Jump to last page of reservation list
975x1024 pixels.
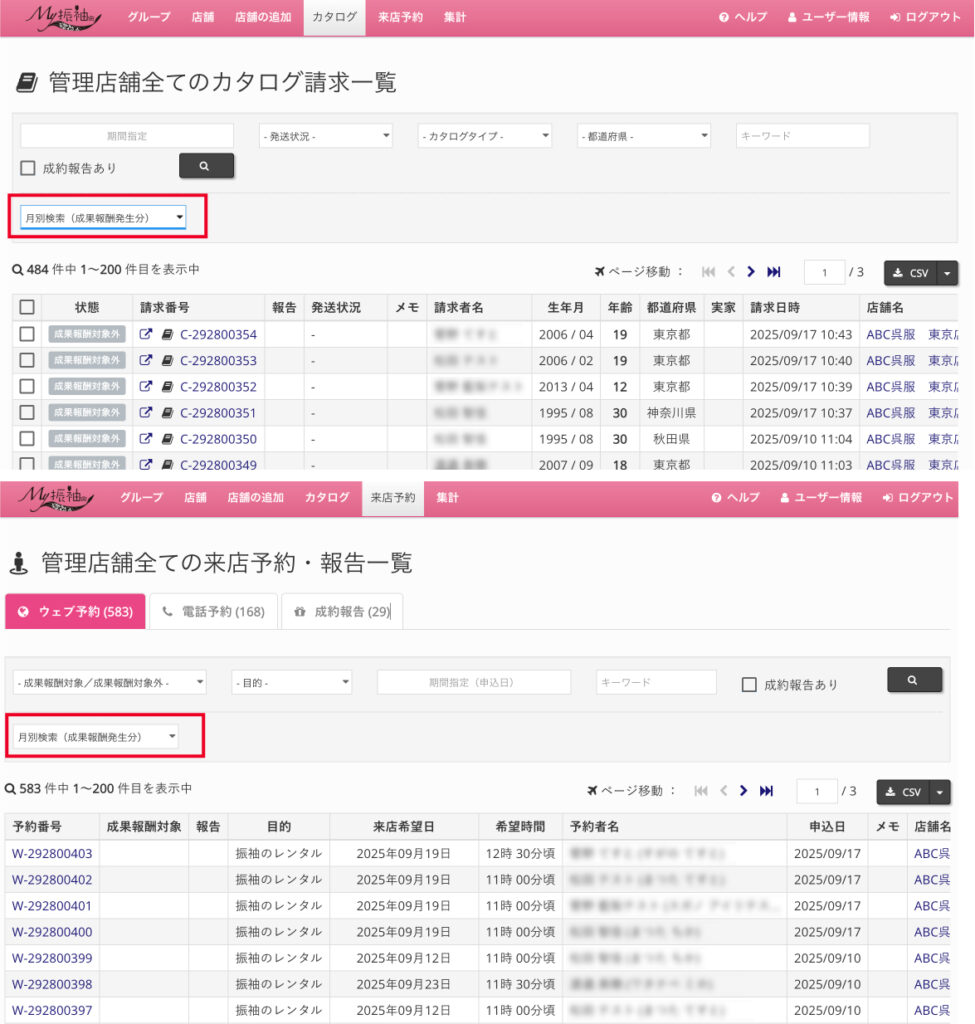point(766,791)
